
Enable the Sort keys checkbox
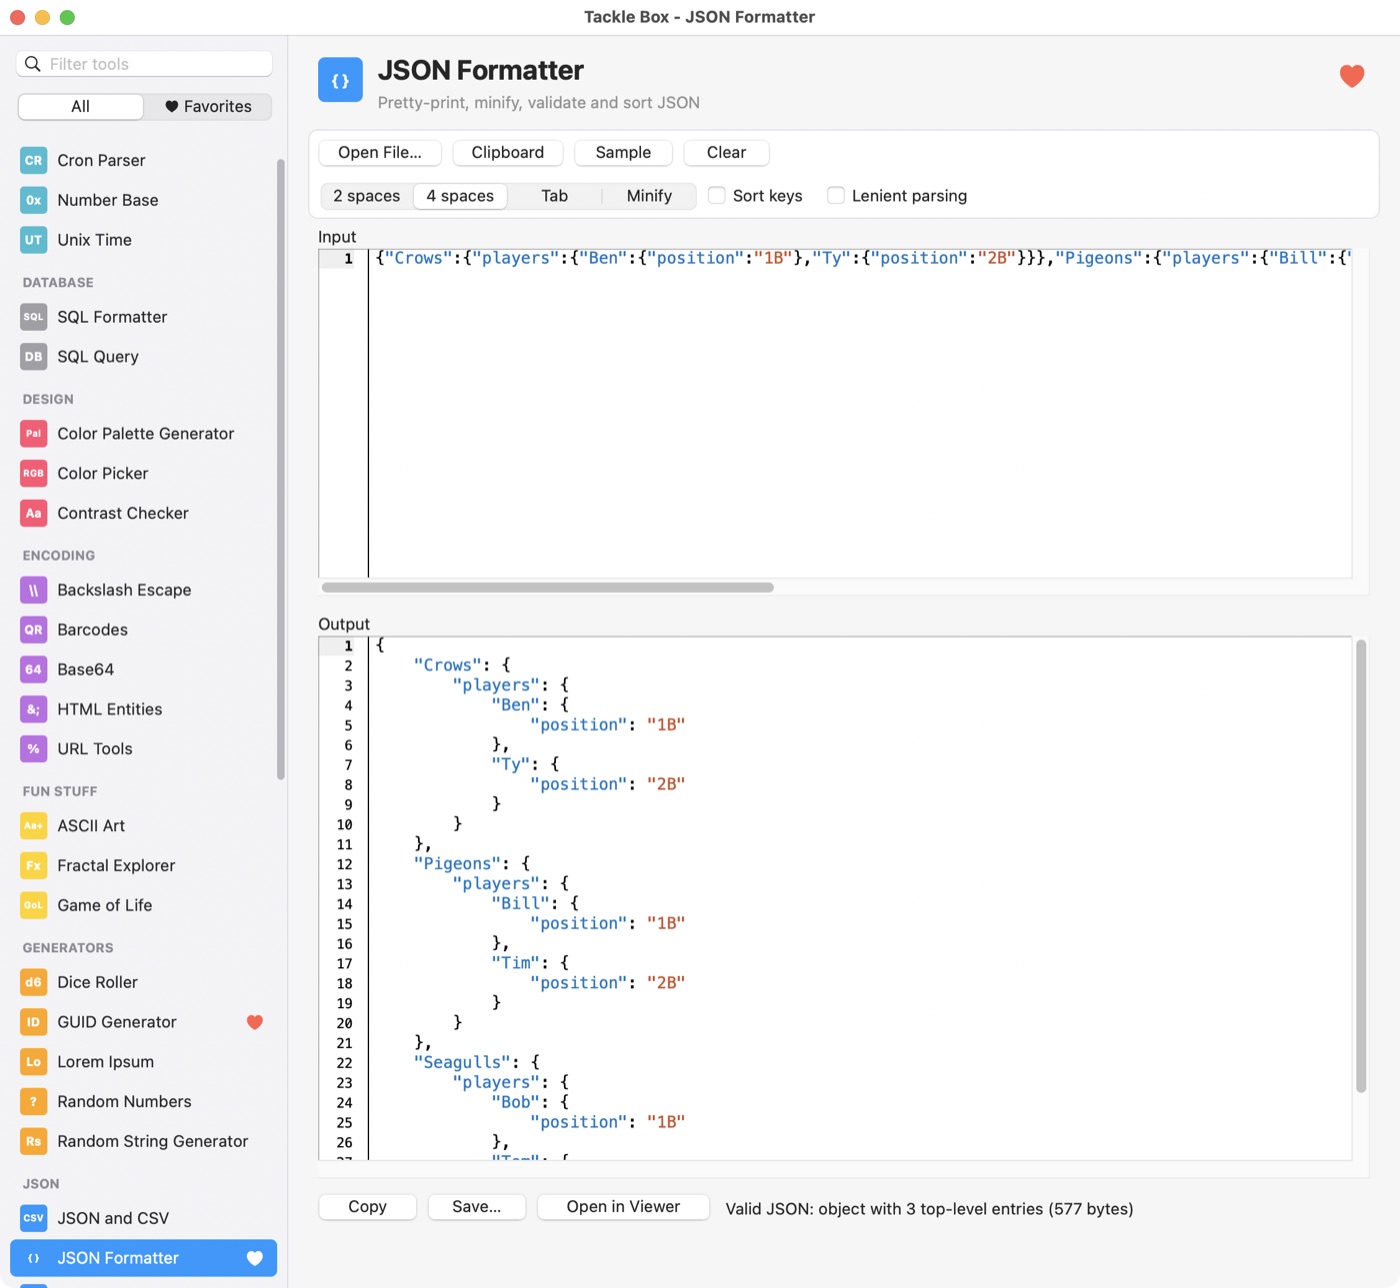coord(717,196)
